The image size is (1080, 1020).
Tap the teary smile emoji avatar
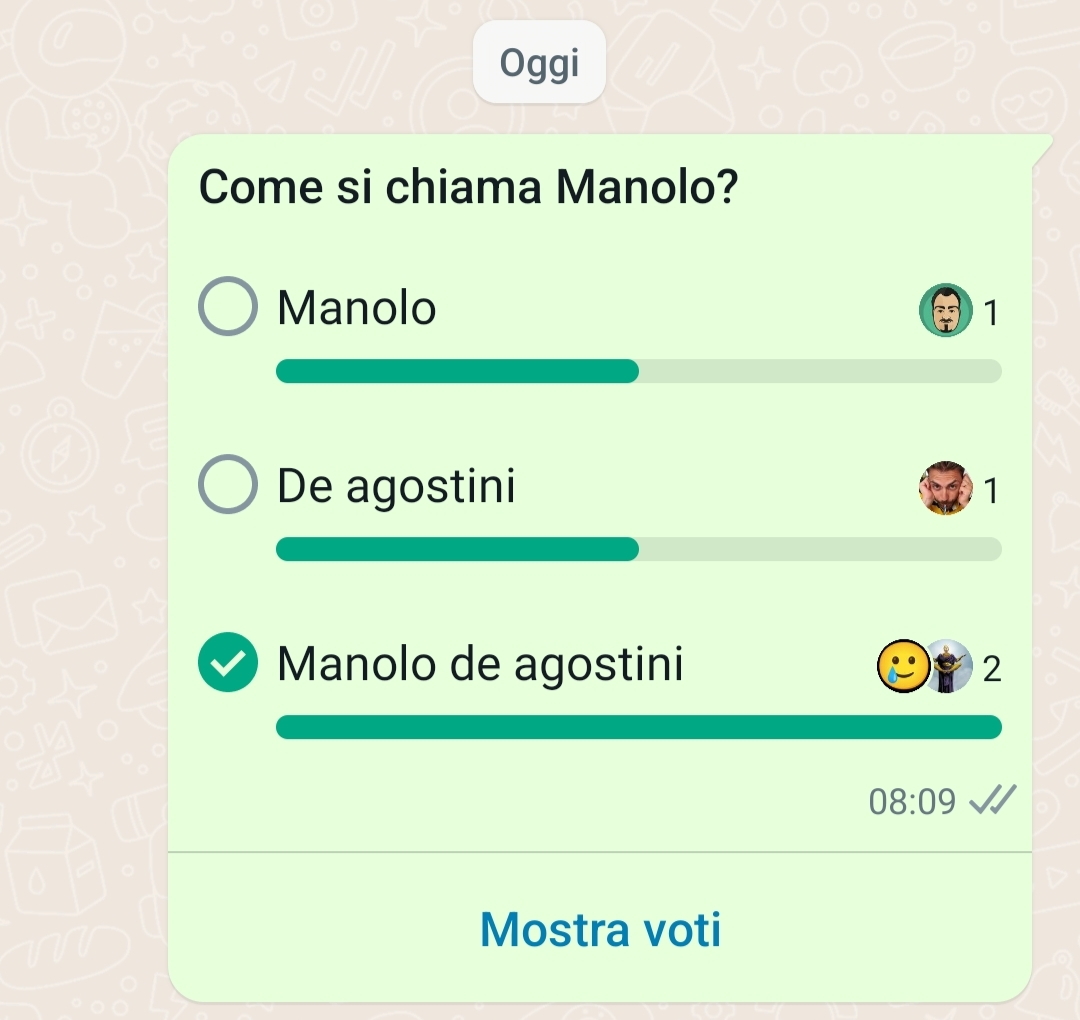903,666
